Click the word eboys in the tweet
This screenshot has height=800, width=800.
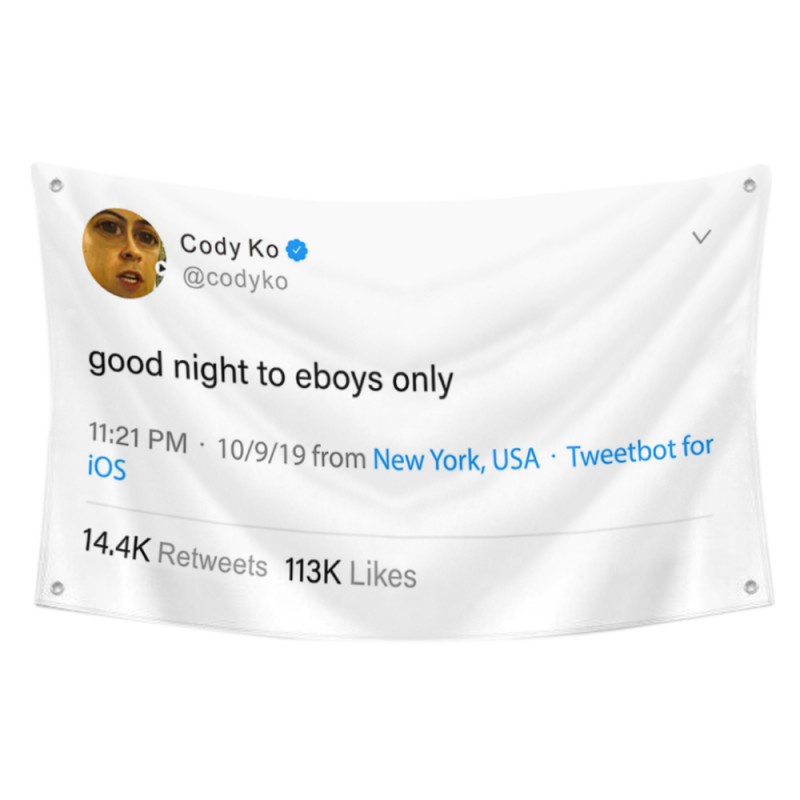(x=339, y=379)
